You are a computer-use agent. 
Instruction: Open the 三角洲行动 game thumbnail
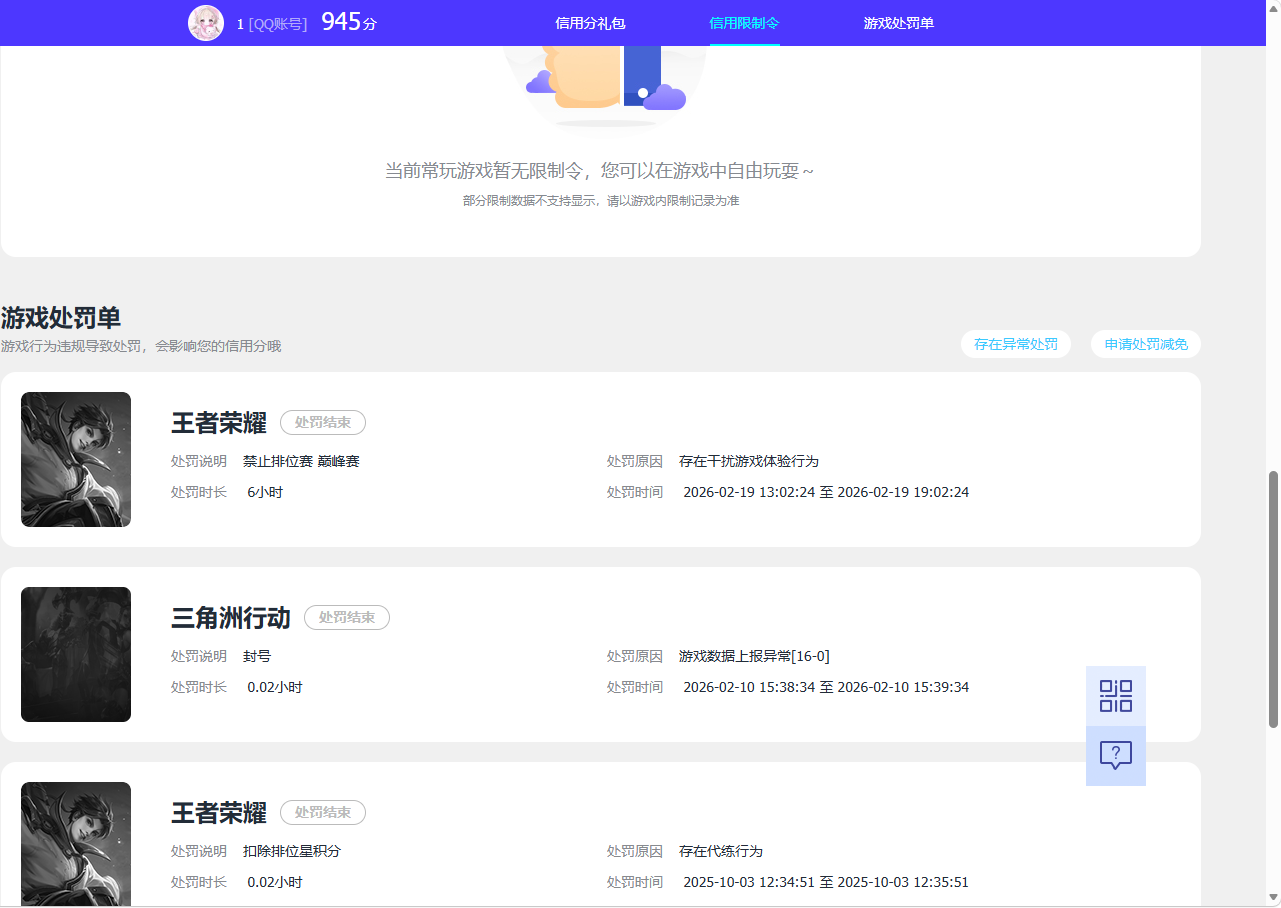[76, 654]
